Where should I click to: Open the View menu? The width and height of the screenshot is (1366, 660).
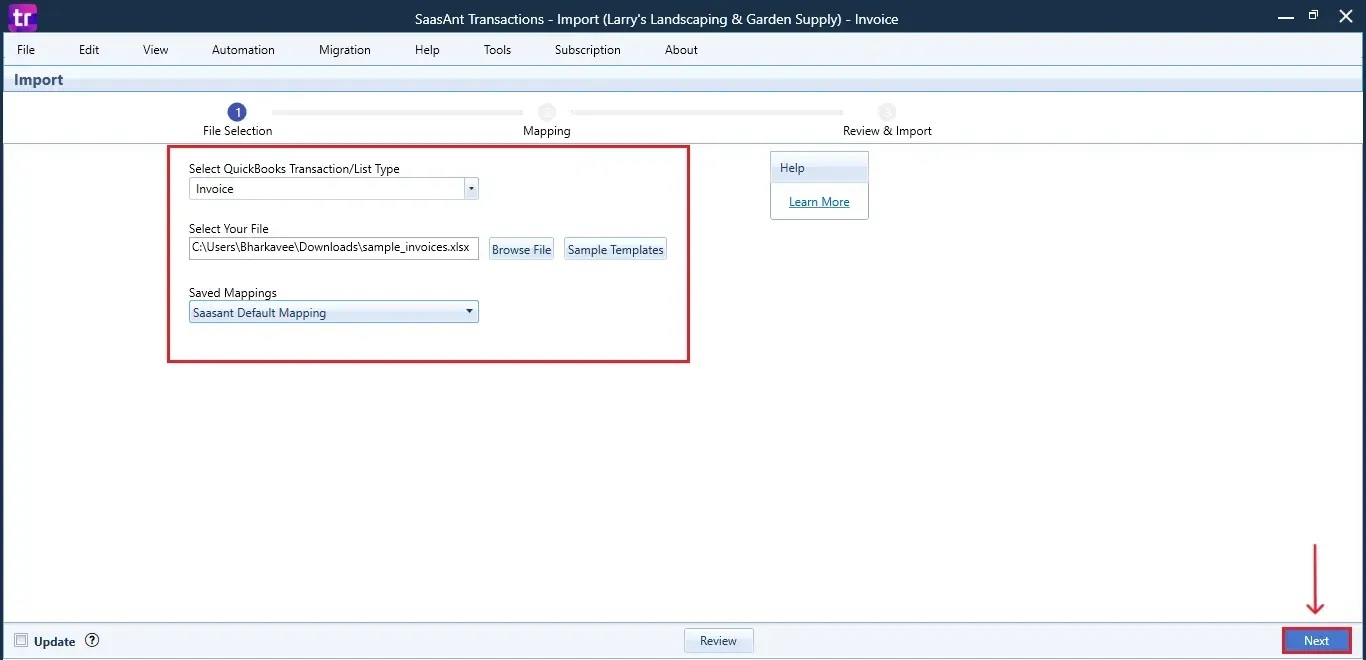coord(156,50)
